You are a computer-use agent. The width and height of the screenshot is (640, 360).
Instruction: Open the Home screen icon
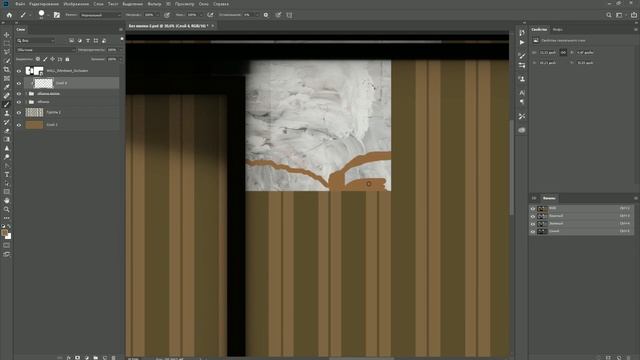click(x=9, y=15)
